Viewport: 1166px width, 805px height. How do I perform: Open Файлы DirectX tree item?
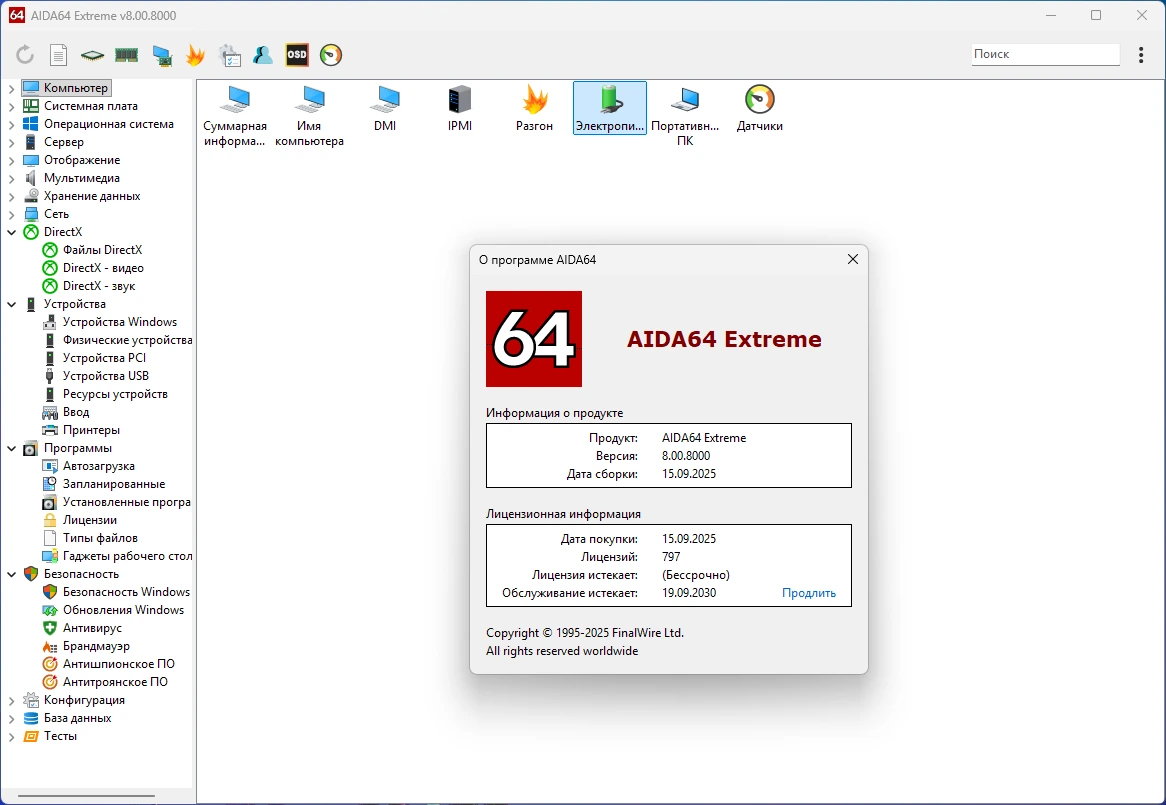[x=102, y=250]
